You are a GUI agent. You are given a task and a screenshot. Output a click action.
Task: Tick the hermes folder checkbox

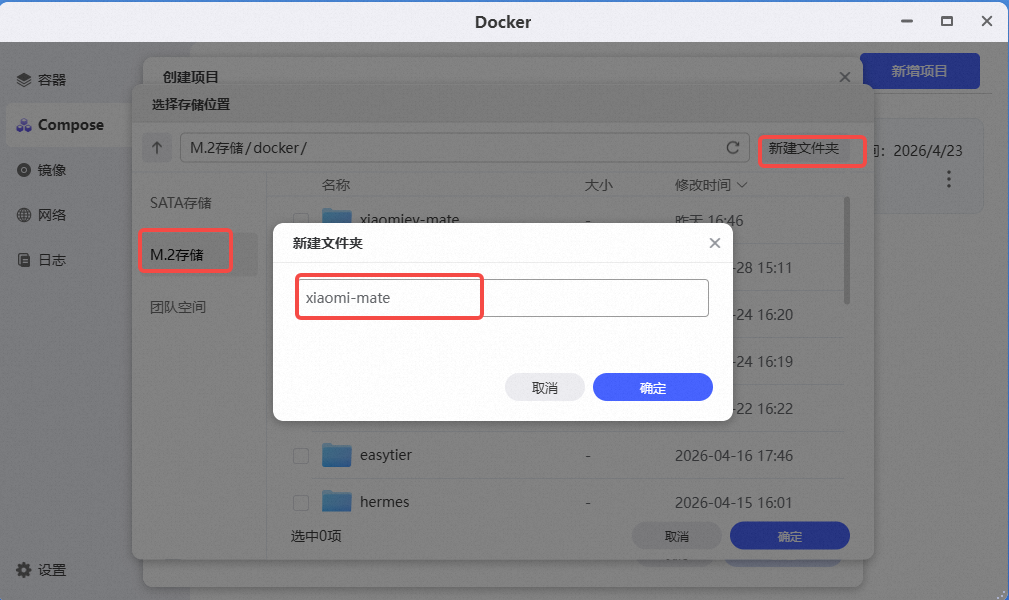tap(301, 502)
